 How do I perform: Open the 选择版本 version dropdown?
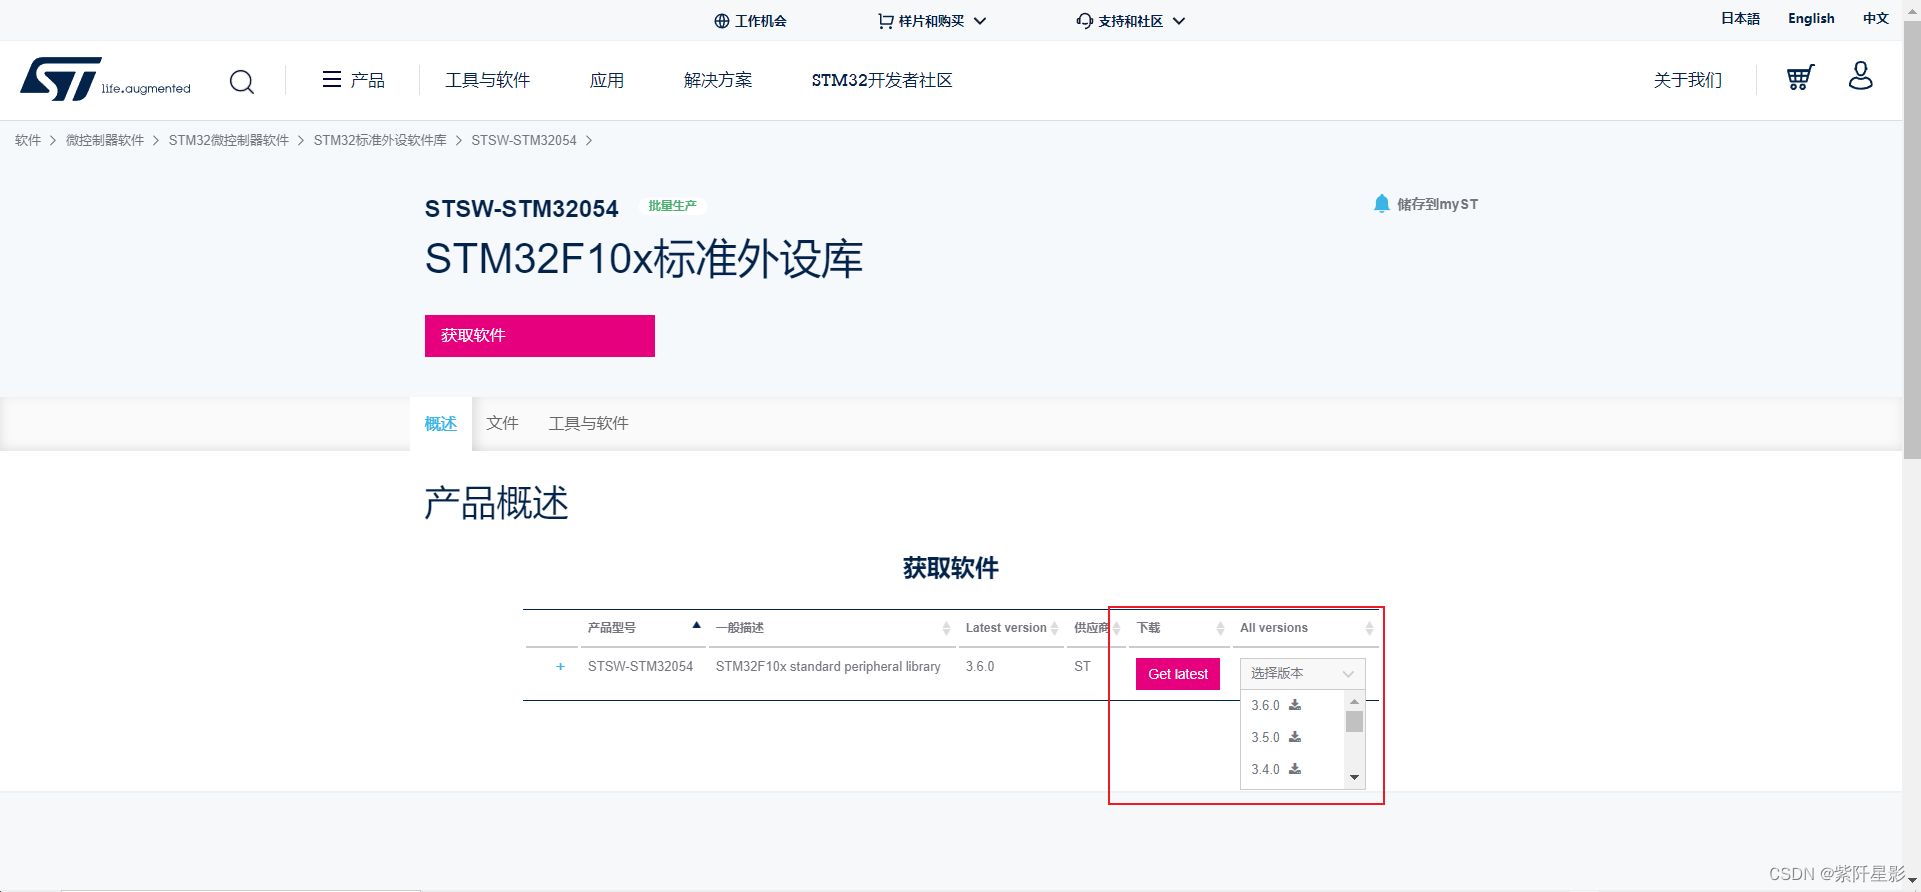(1303, 673)
